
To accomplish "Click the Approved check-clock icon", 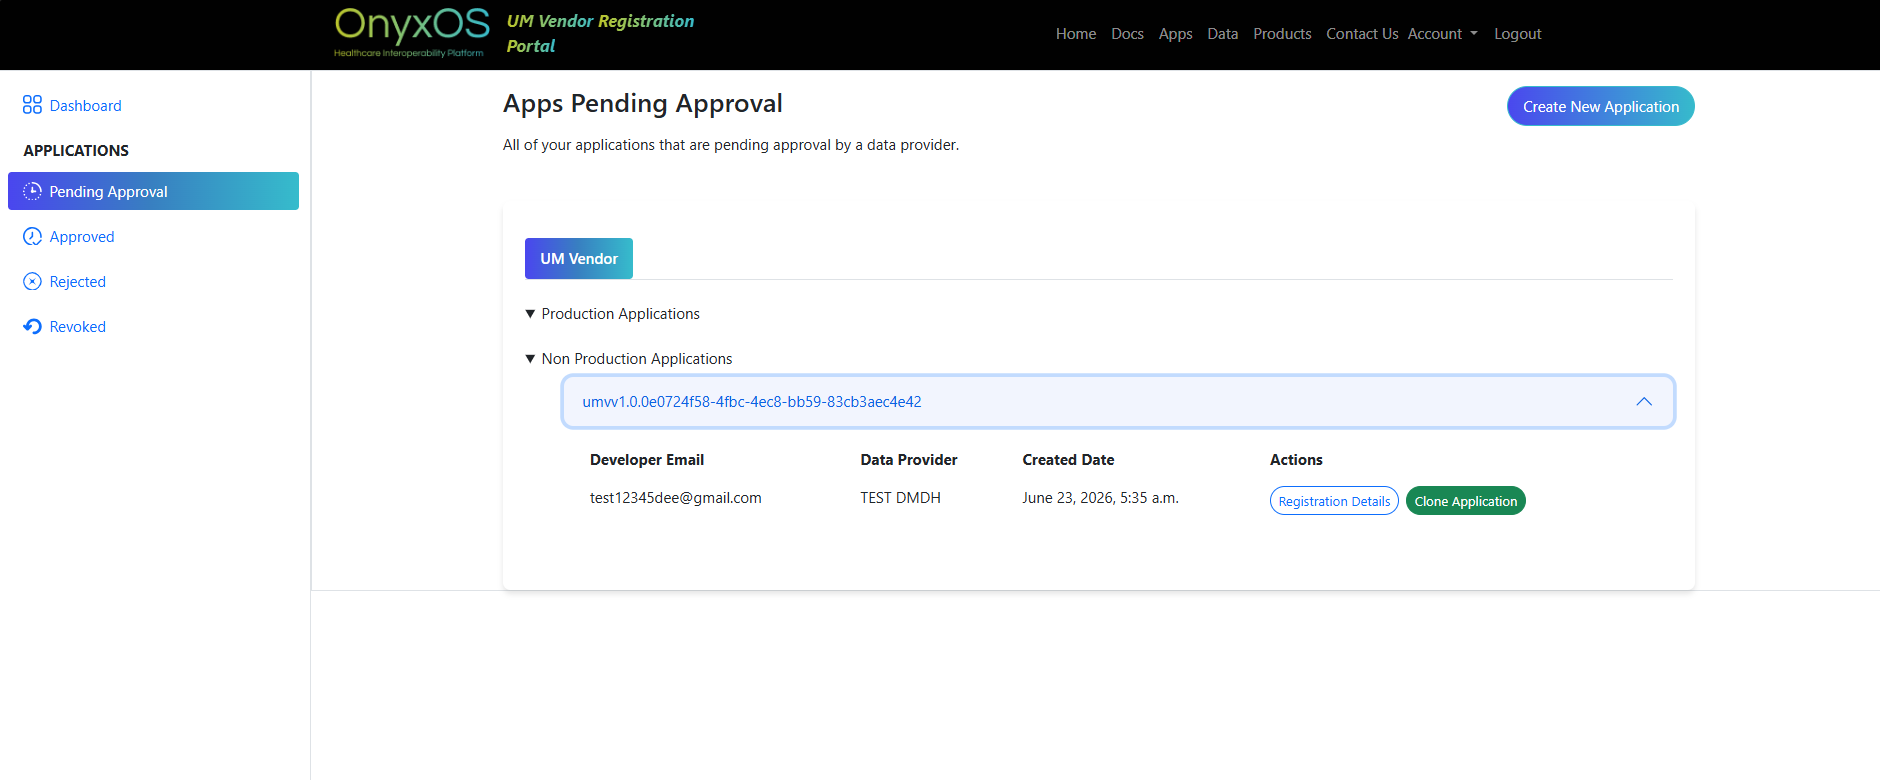I will (x=32, y=236).
